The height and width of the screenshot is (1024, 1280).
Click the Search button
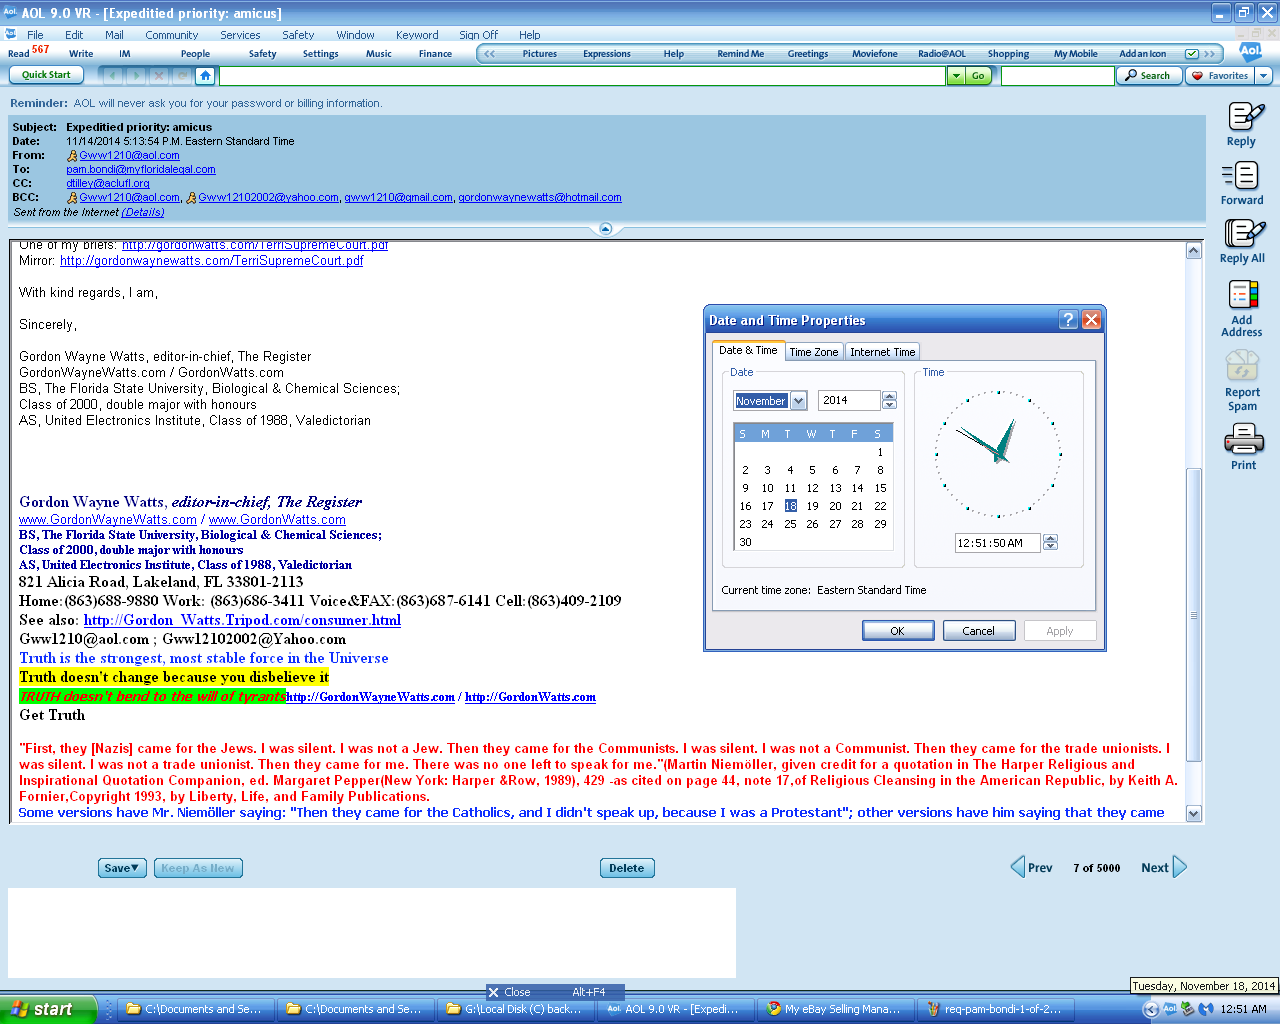point(1148,75)
